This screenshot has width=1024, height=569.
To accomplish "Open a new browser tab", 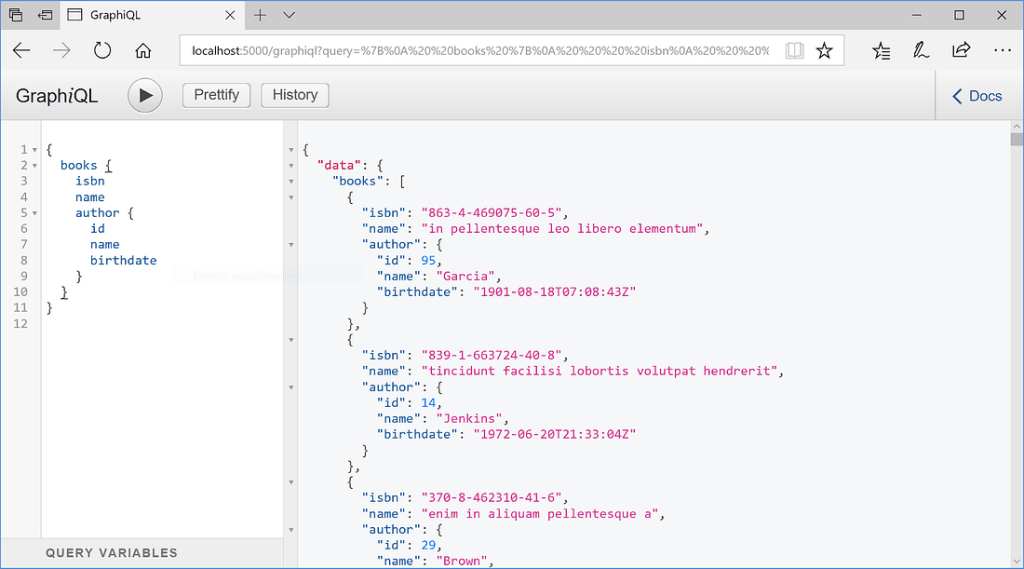I will pyautogui.click(x=260, y=15).
